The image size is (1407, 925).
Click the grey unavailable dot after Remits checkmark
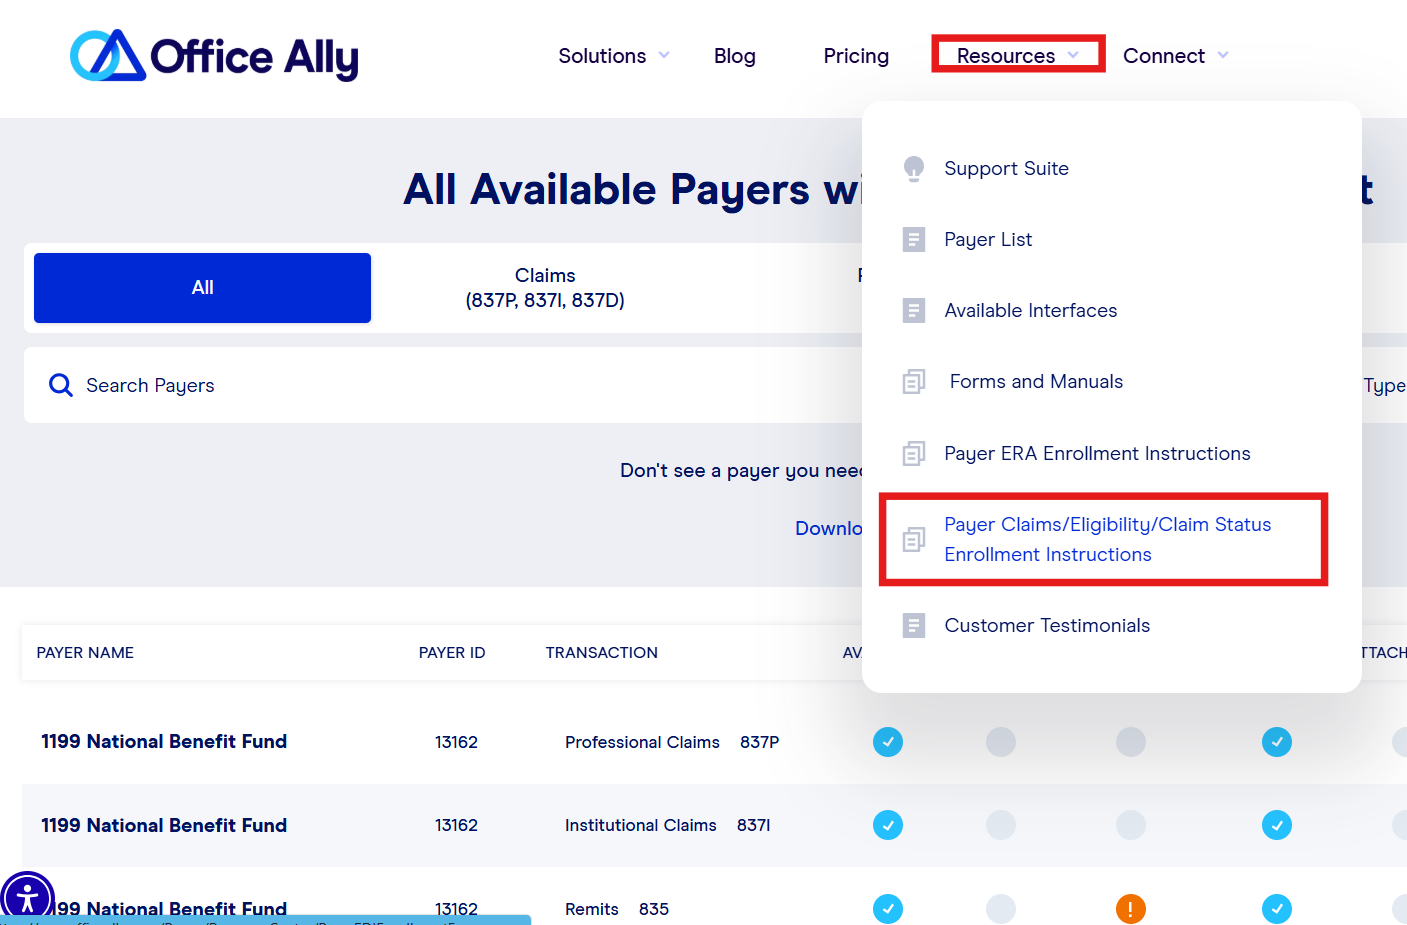click(1001, 909)
